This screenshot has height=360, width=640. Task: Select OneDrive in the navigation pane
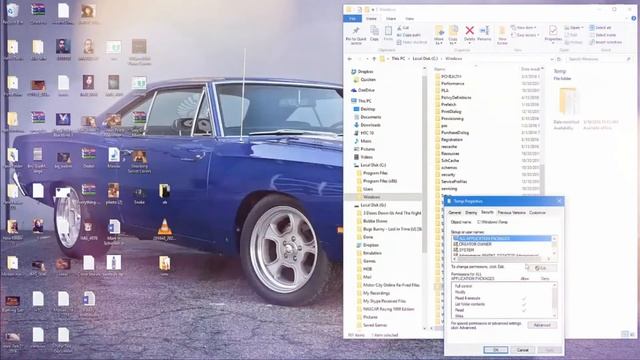click(x=362, y=90)
